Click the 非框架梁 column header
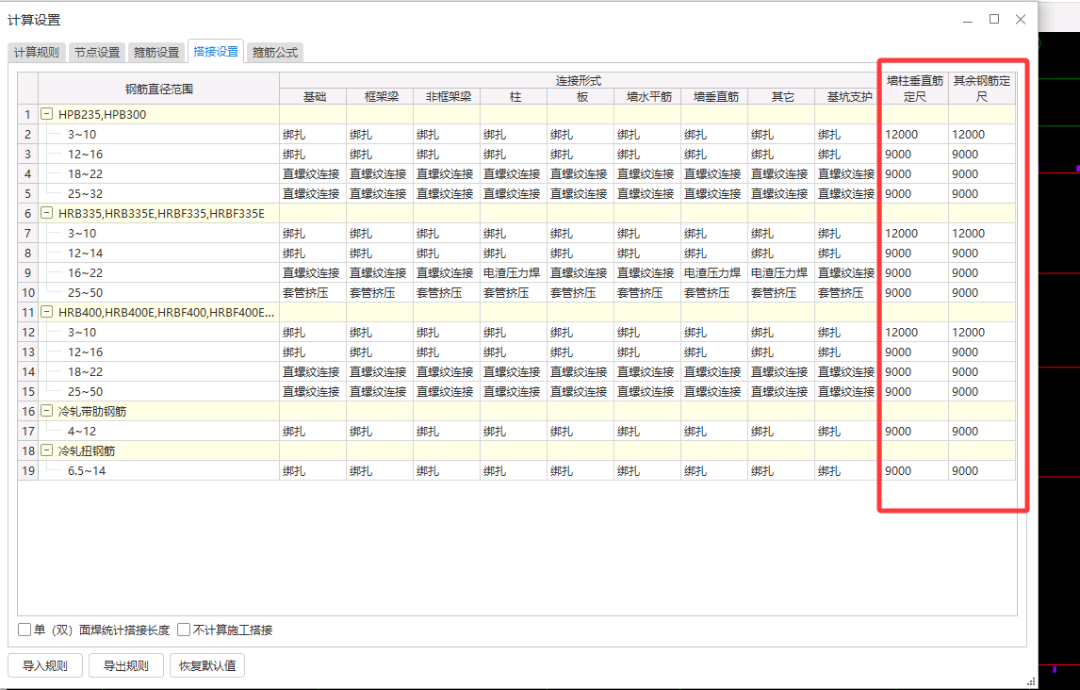Screen dimensions: 1080x690 tap(447, 97)
